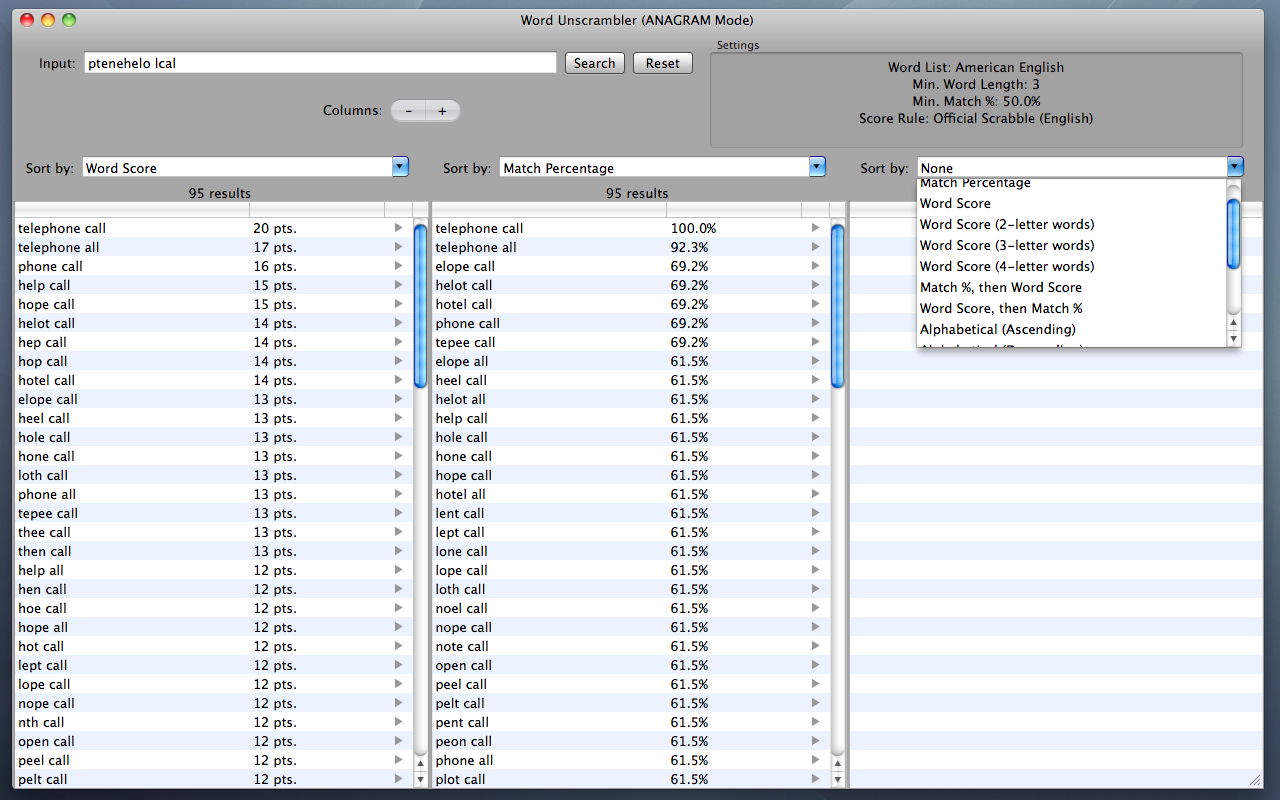
Task: Click the arrow beside "tepee call" 69.2%
Action: click(x=816, y=342)
